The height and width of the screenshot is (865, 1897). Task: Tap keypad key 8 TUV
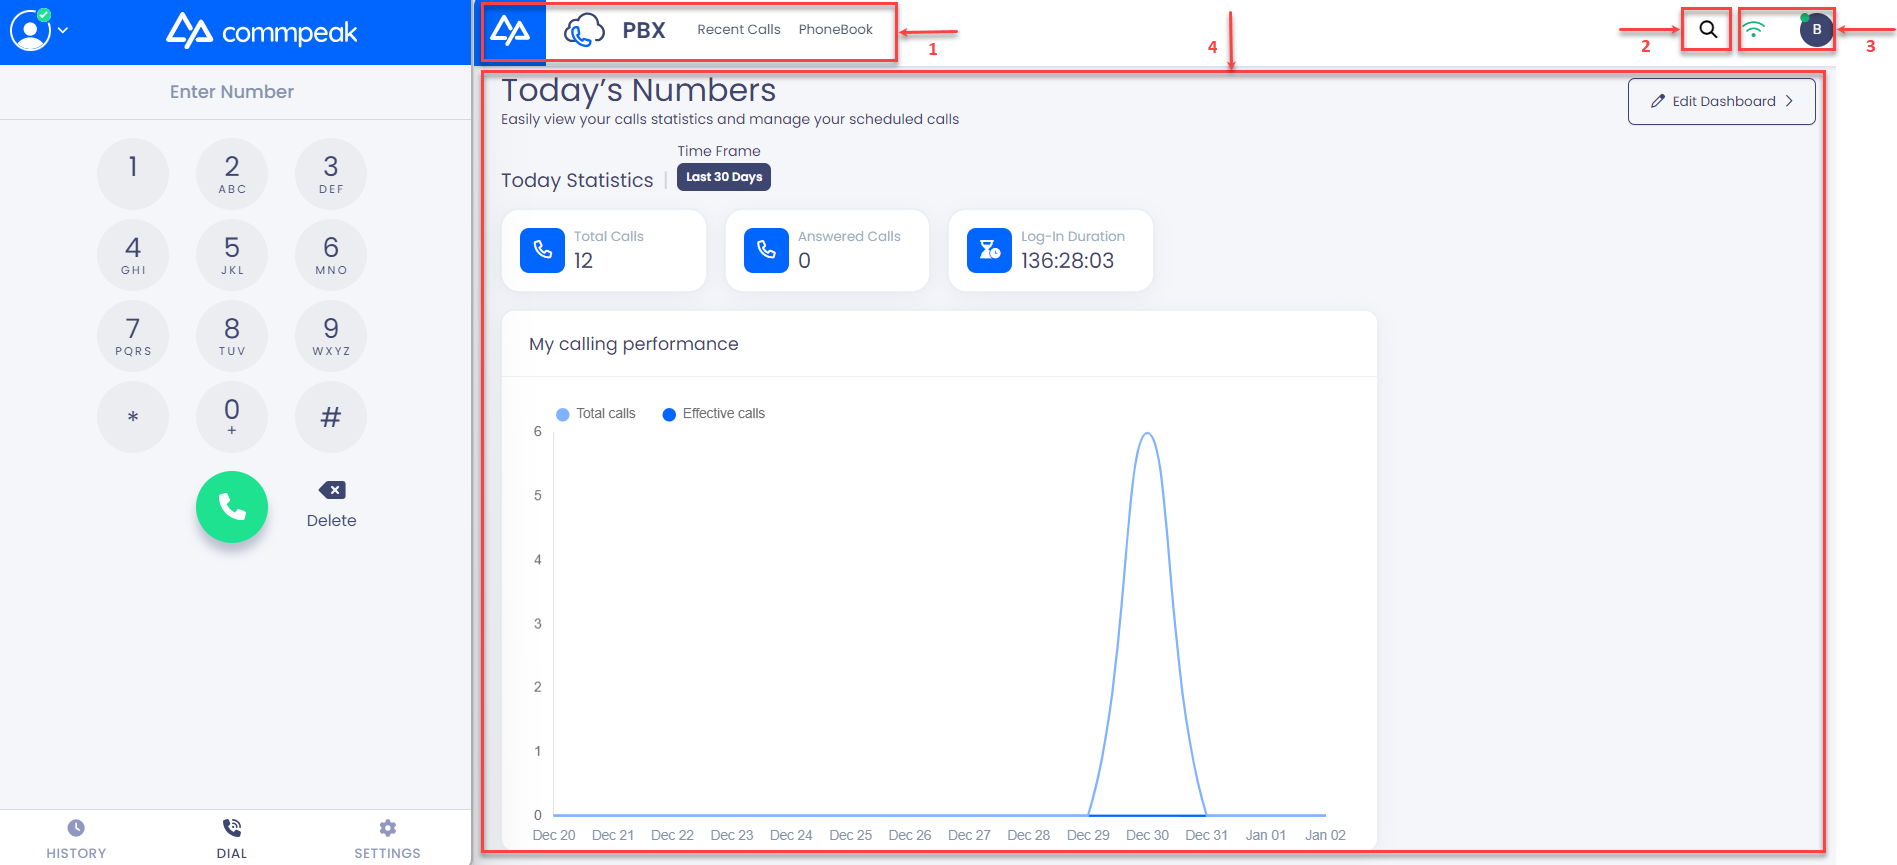click(x=232, y=336)
